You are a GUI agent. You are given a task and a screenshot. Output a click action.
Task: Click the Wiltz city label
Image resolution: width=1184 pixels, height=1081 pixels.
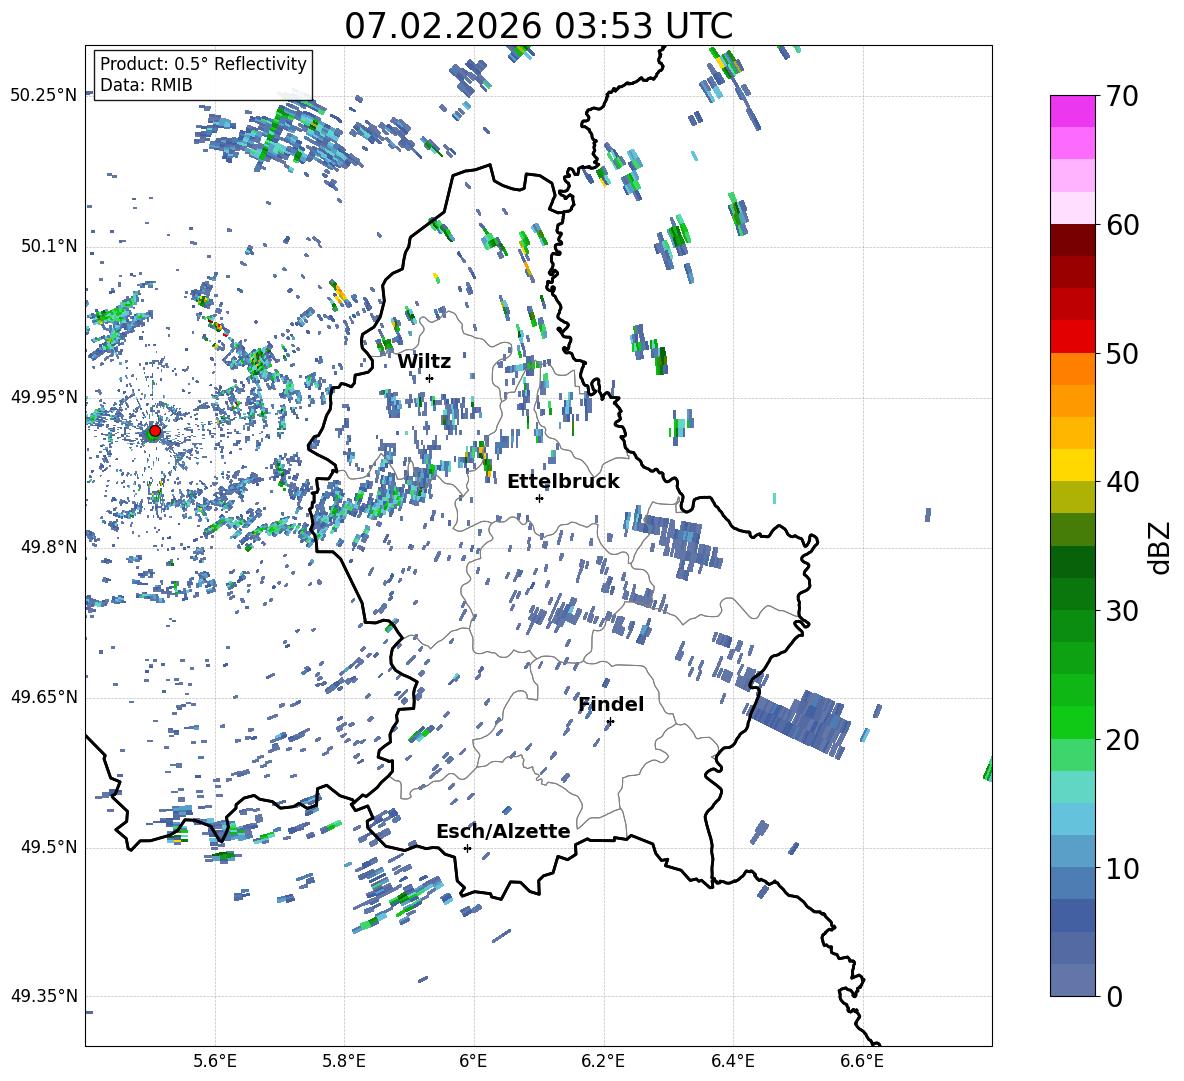(424, 362)
